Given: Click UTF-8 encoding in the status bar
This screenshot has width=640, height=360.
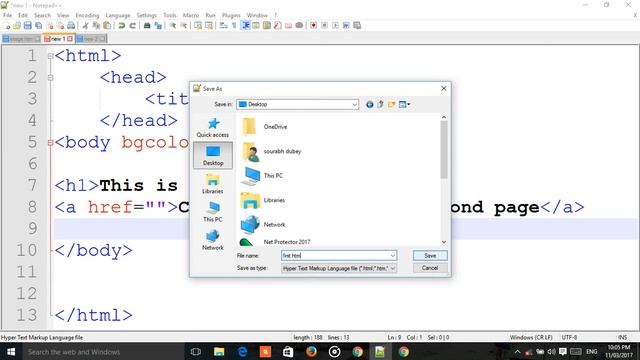Looking at the screenshot, I should pos(569,338).
